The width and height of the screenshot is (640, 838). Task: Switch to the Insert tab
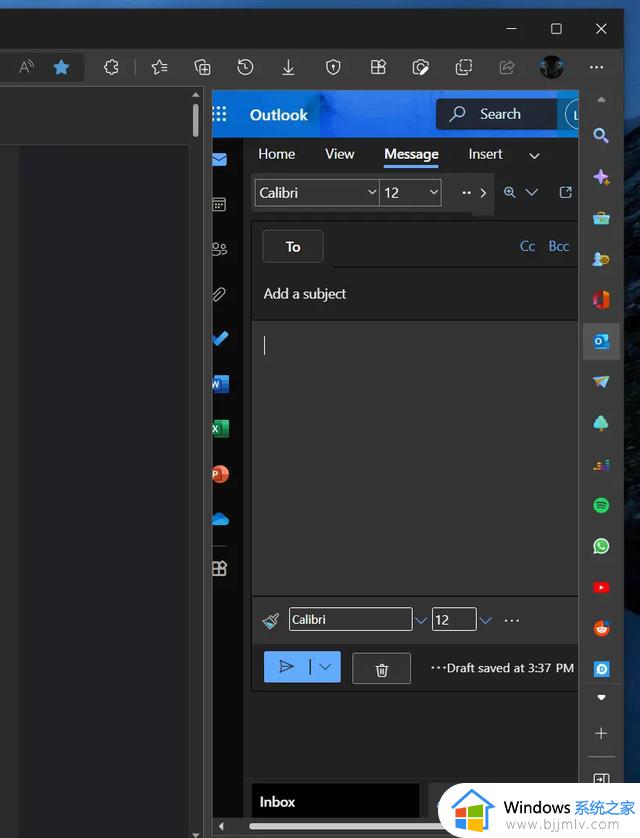pos(485,154)
